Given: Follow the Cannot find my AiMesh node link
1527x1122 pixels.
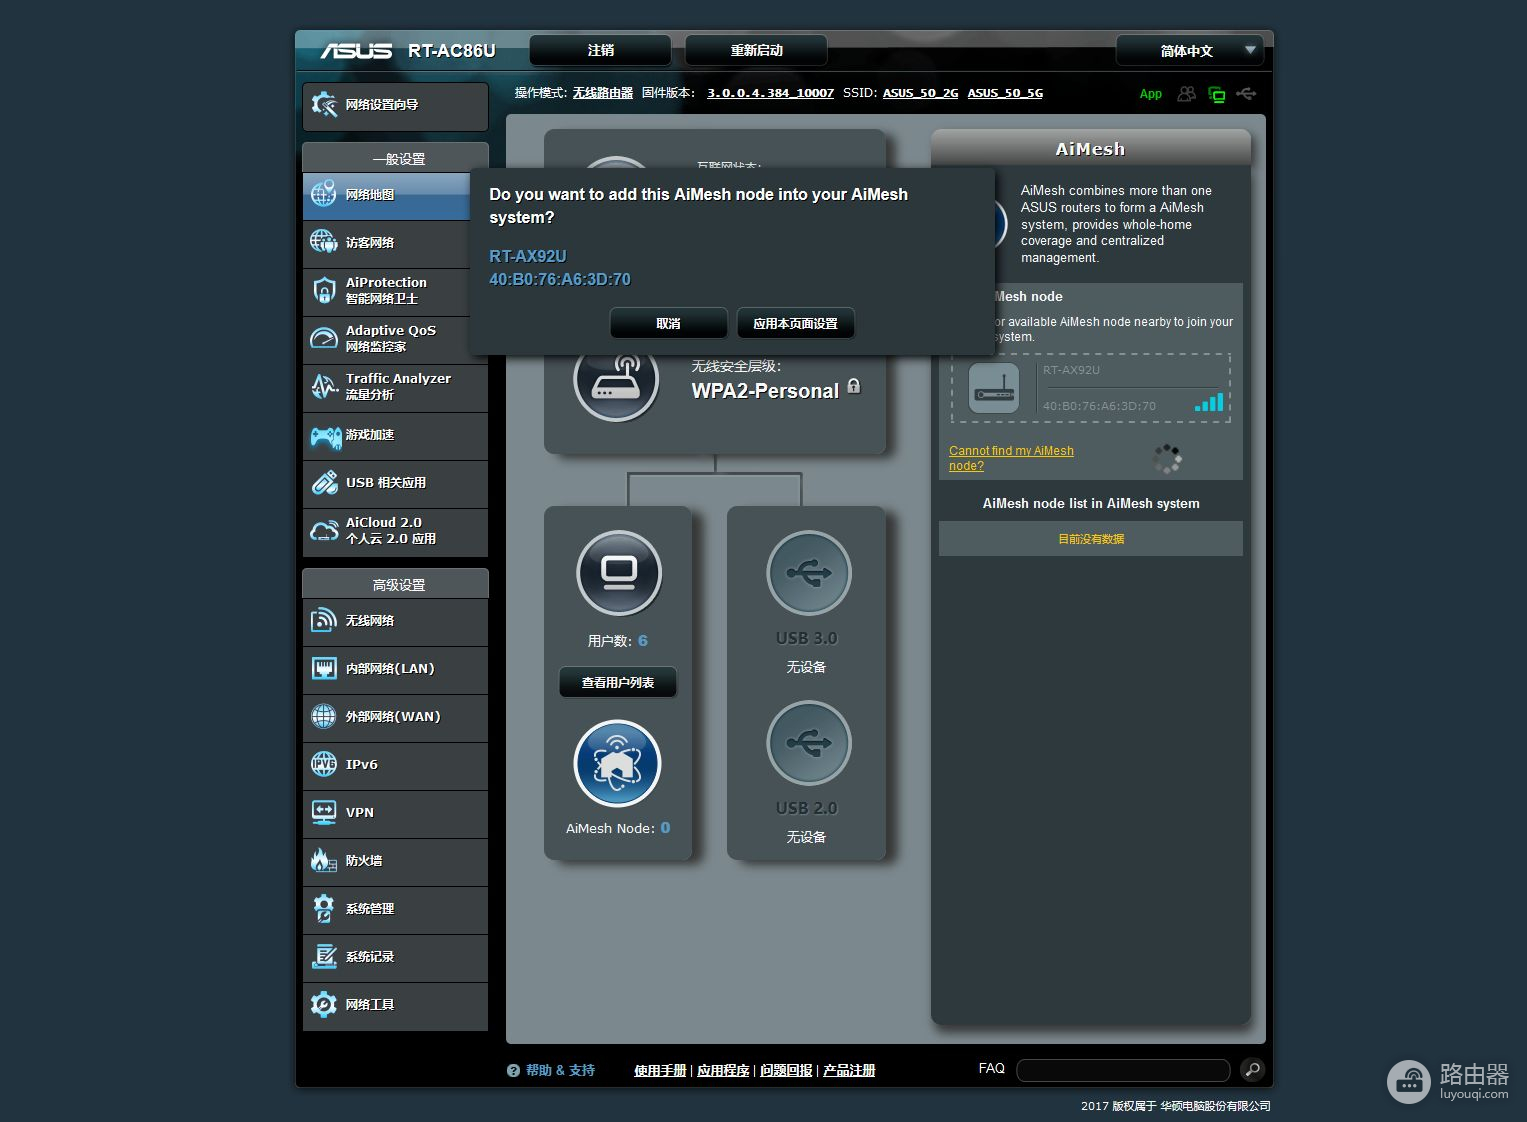Looking at the screenshot, I should coord(1010,458).
